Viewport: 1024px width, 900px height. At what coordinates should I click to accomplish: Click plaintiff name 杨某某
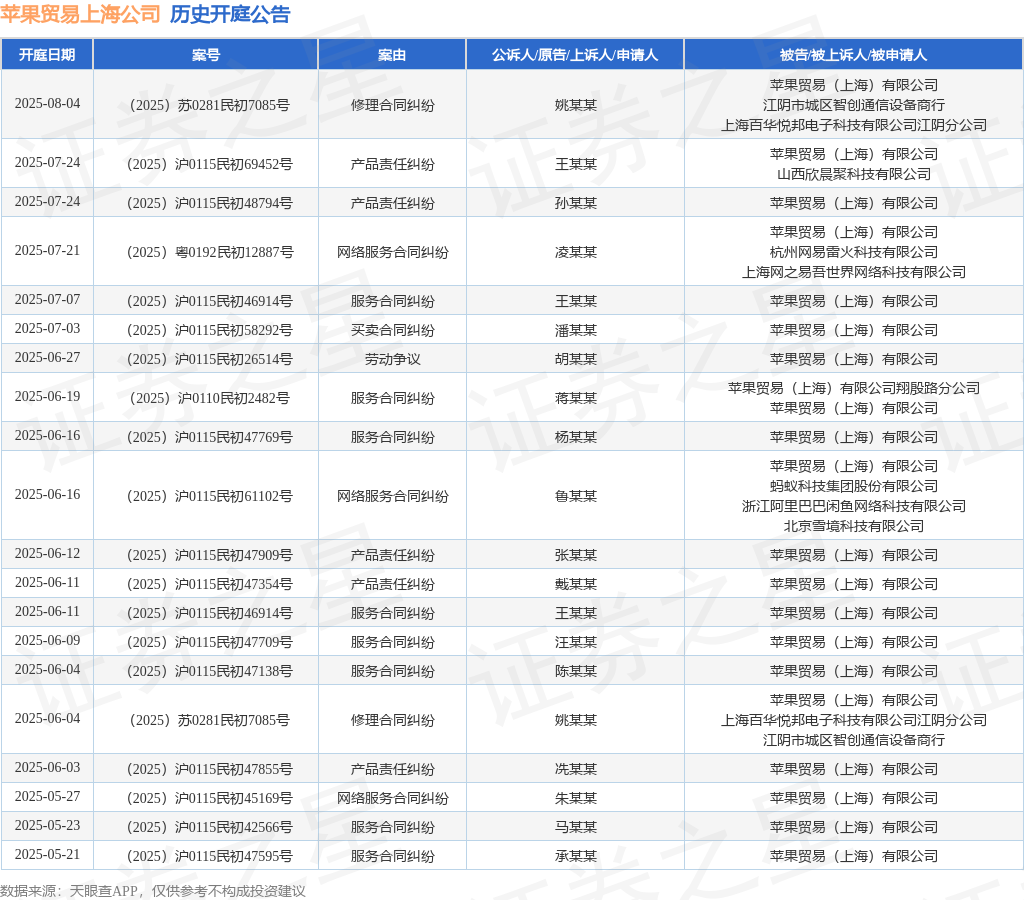tap(575, 437)
